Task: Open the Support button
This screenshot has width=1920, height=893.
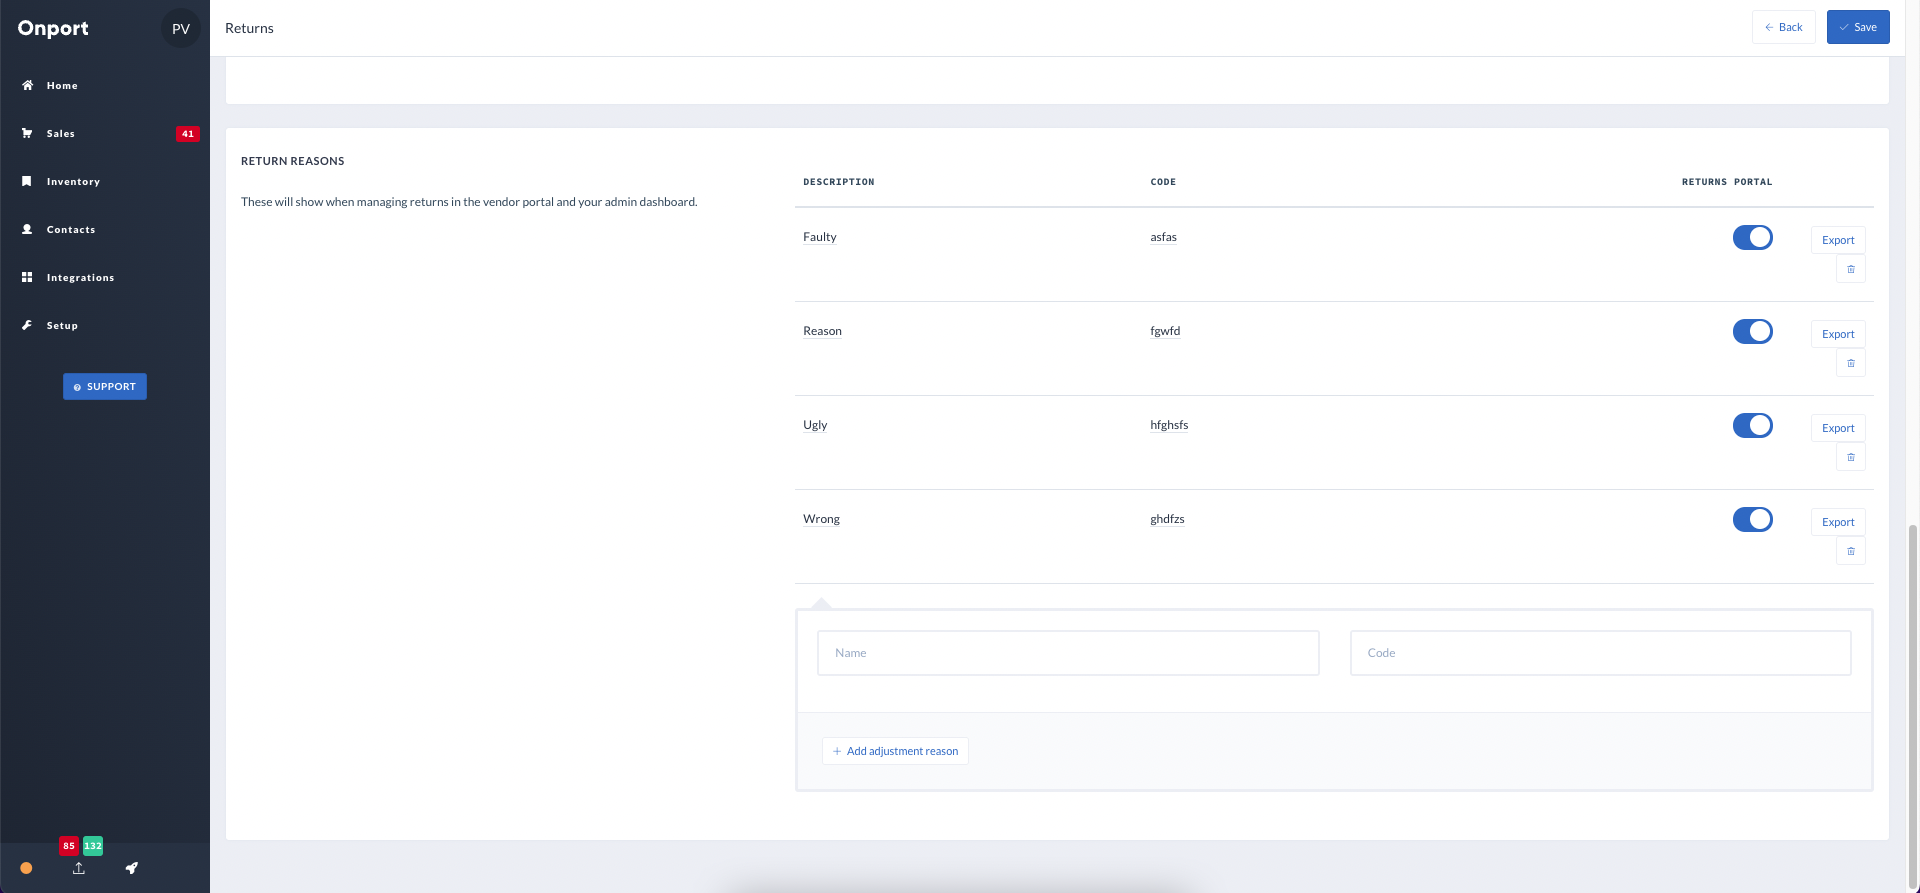Action: (105, 387)
